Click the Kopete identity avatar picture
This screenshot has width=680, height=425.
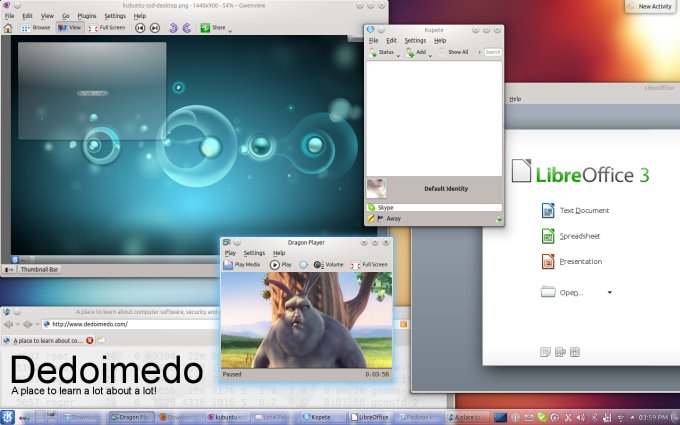tap(376, 188)
